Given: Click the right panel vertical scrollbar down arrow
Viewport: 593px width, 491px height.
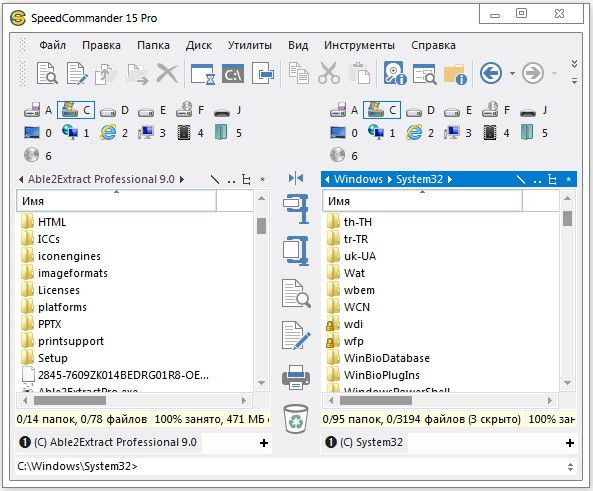Looking at the screenshot, I should click(x=567, y=383).
